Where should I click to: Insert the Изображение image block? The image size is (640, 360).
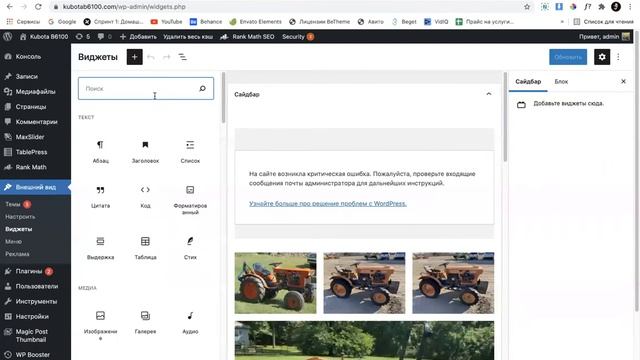[x=100, y=325]
